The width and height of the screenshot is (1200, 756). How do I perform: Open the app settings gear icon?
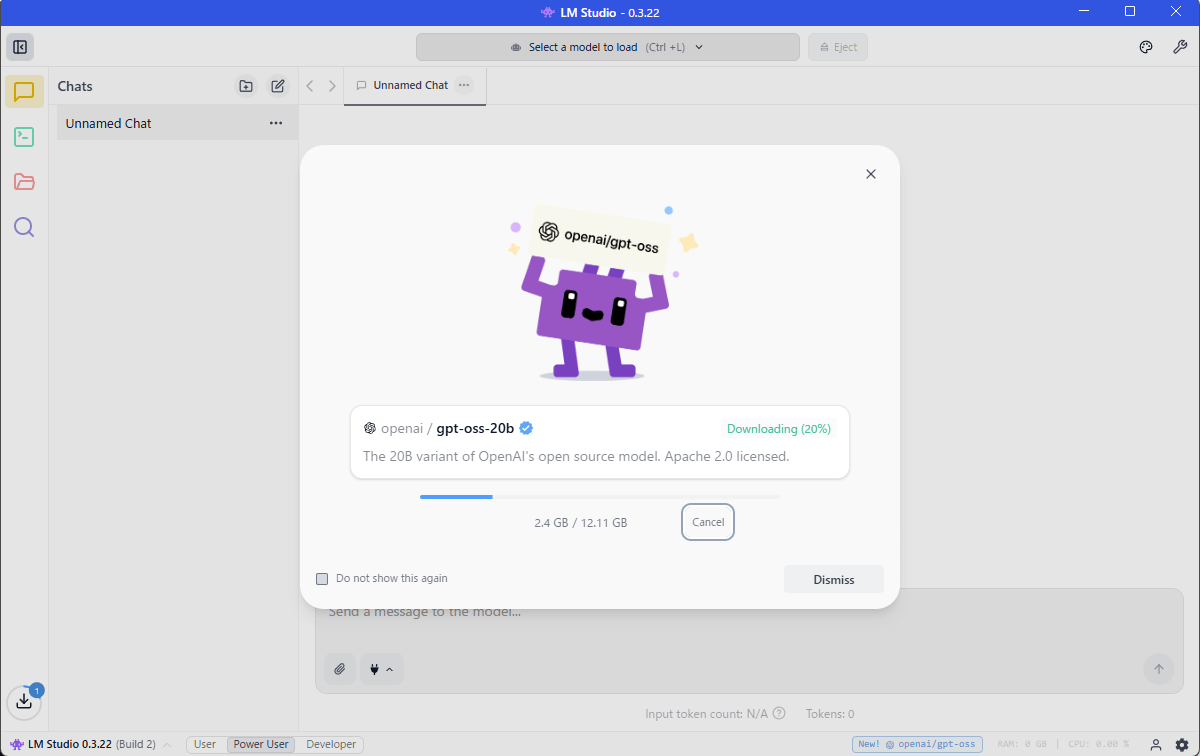[1182, 744]
